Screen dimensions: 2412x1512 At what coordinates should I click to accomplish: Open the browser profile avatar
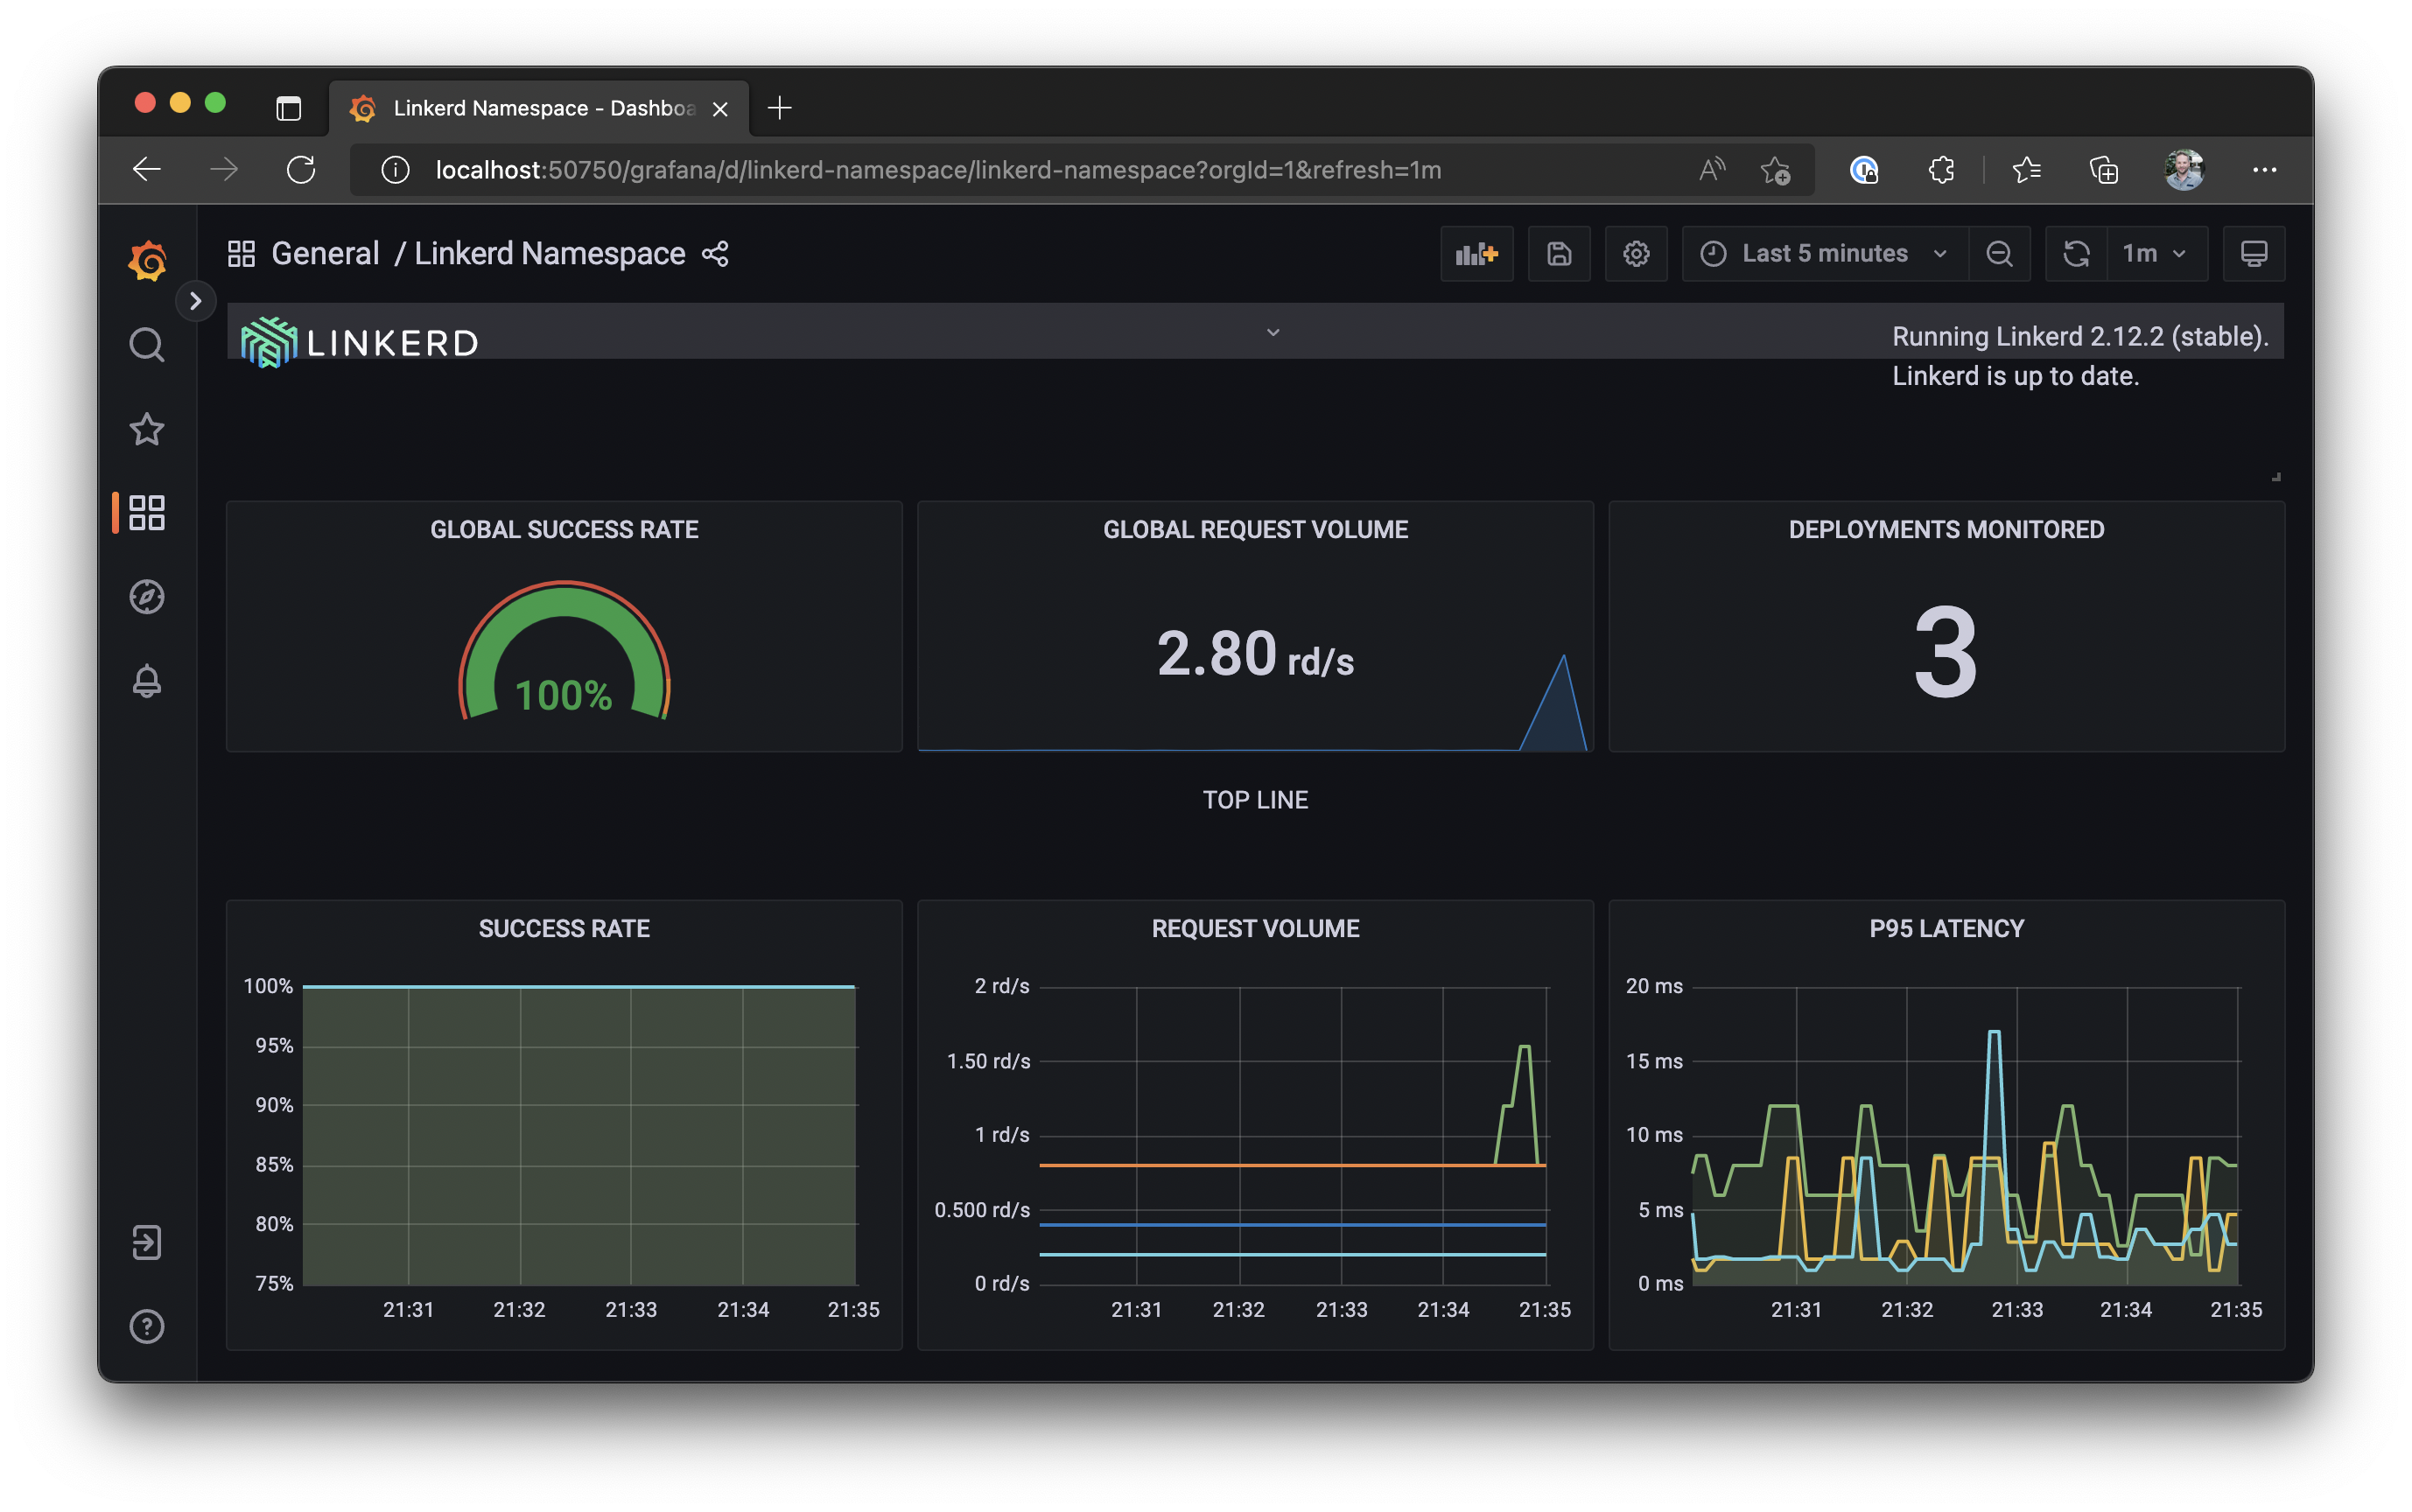click(2184, 170)
